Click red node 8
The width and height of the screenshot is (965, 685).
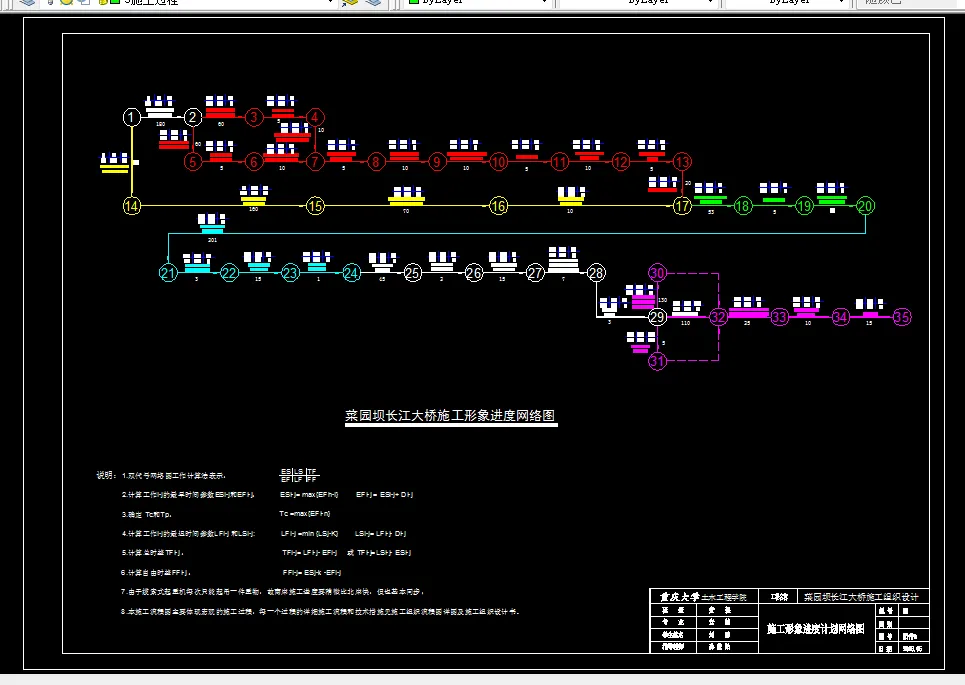click(x=375, y=162)
